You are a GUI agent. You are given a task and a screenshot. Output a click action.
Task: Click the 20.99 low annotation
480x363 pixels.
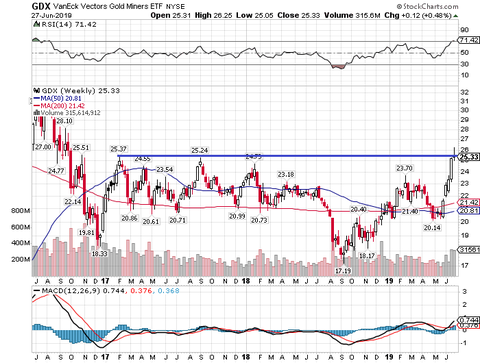click(237, 216)
